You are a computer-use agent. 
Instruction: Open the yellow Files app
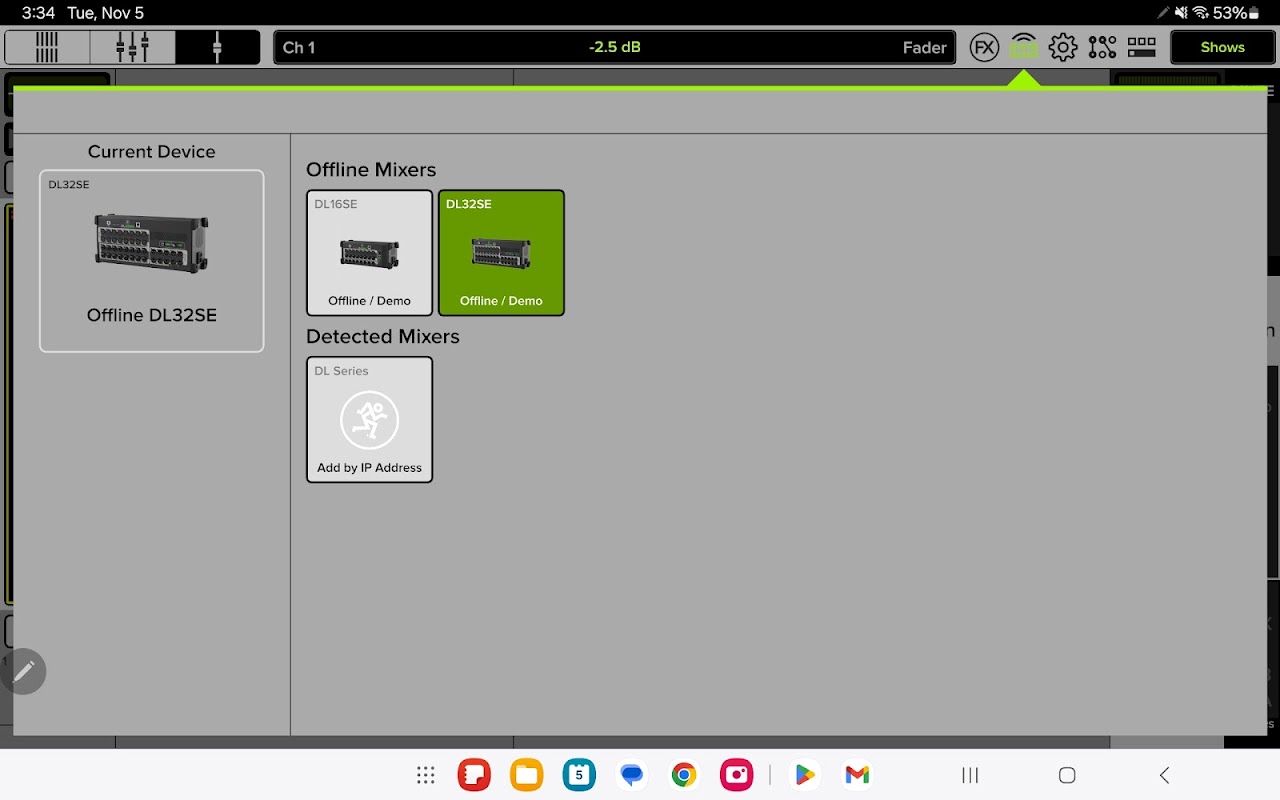click(x=526, y=775)
